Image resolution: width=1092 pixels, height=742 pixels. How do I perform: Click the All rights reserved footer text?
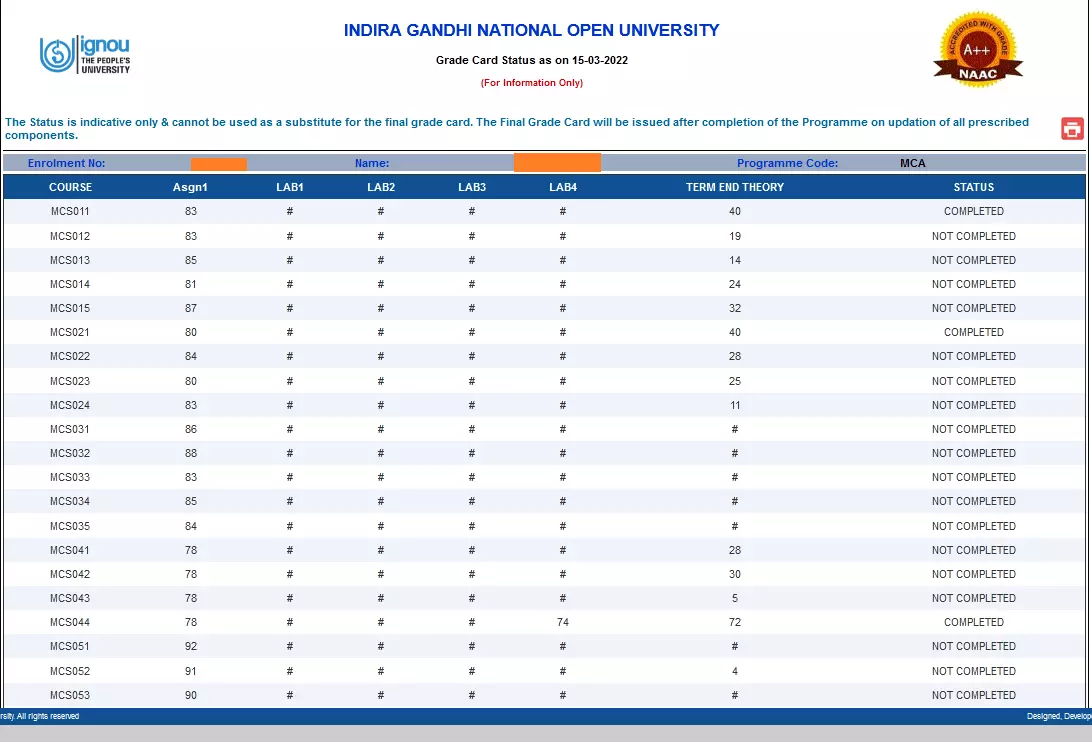tap(40, 716)
